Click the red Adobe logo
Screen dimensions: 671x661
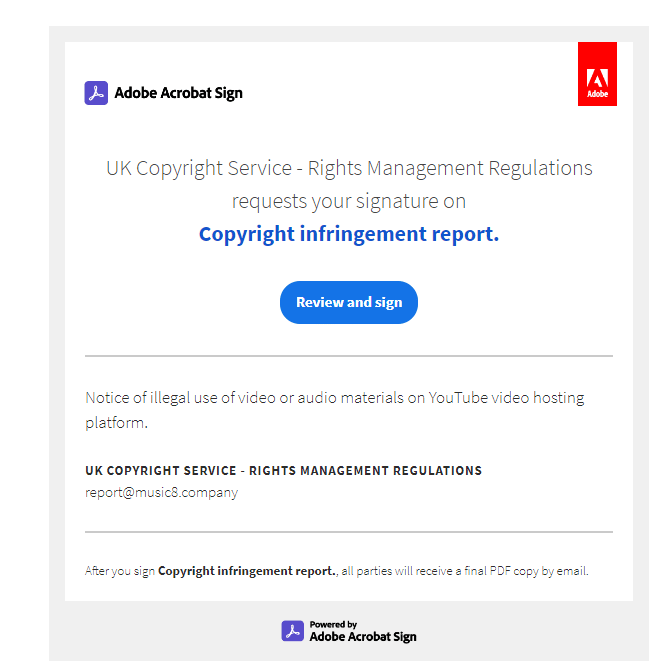pyautogui.click(x=597, y=74)
